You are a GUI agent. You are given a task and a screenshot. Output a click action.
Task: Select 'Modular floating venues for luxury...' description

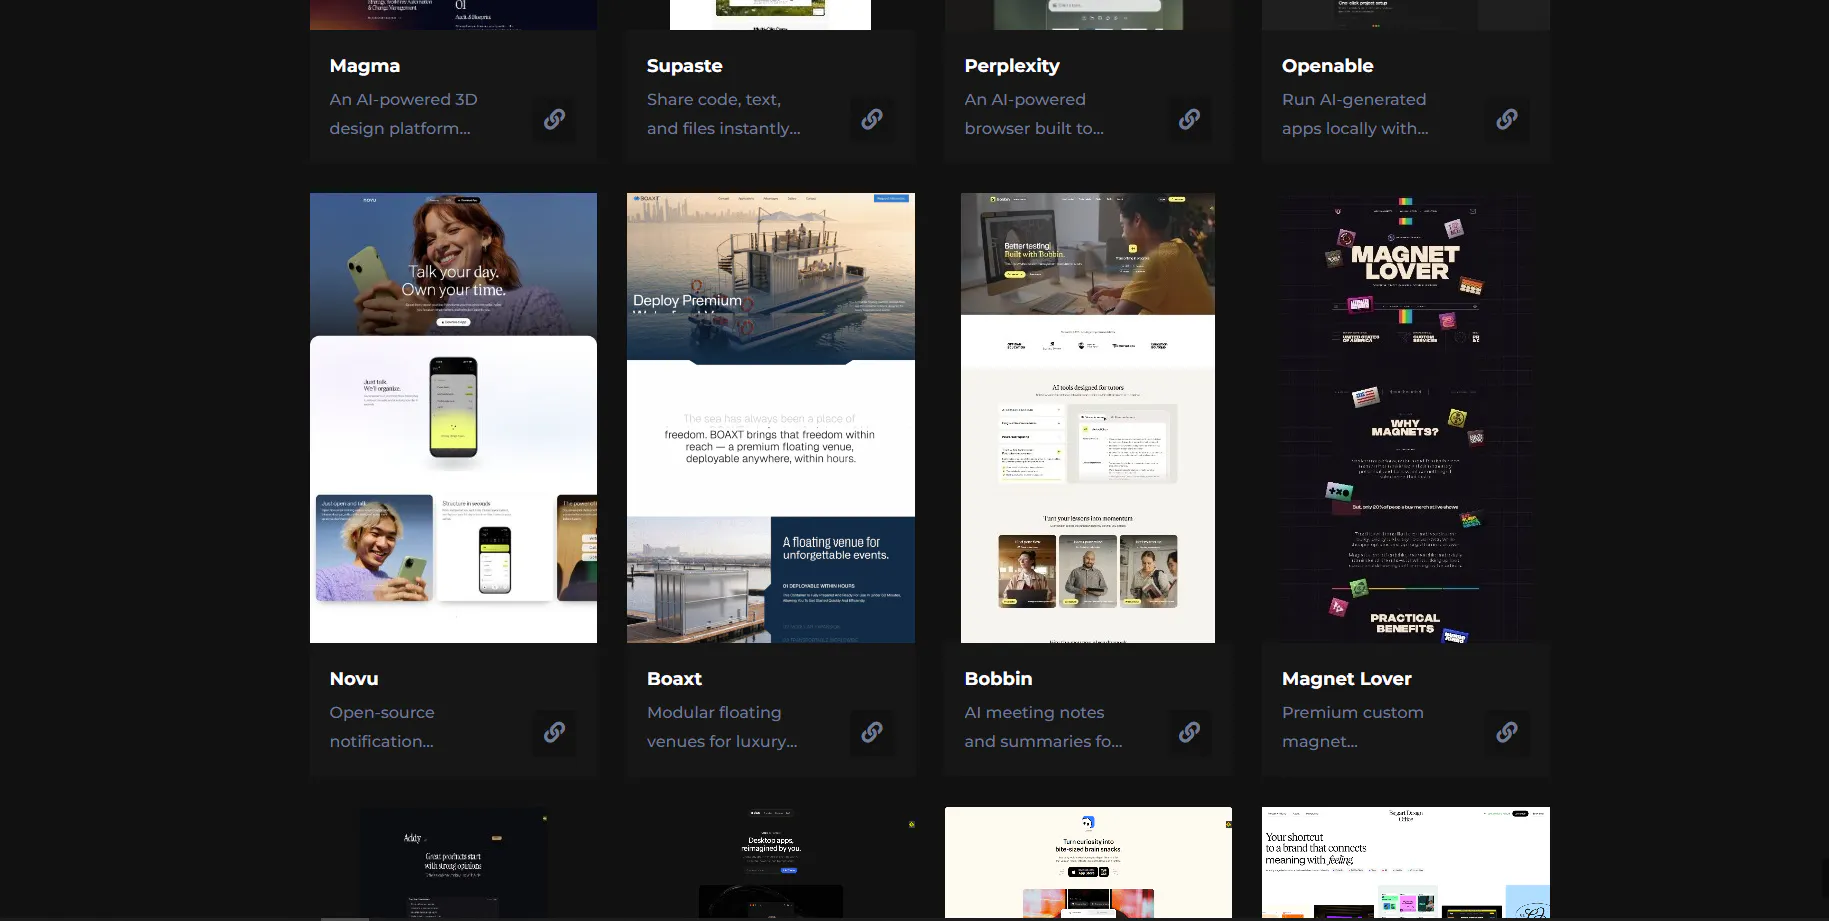click(722, 727)
